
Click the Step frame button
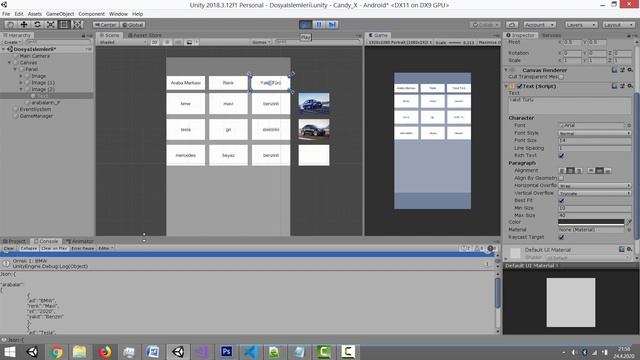pyautogui.click(x=332, y=24)
